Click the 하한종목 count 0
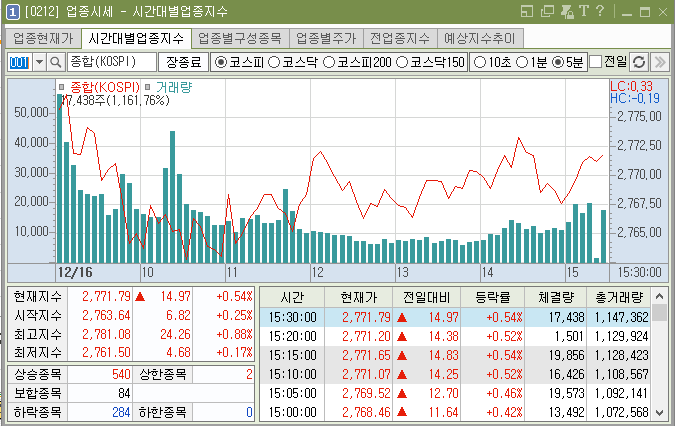Screen dimensions: 675x426 249,412
